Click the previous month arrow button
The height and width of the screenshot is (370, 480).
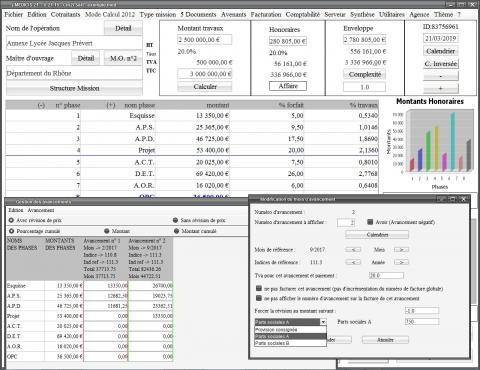[353, 249]
